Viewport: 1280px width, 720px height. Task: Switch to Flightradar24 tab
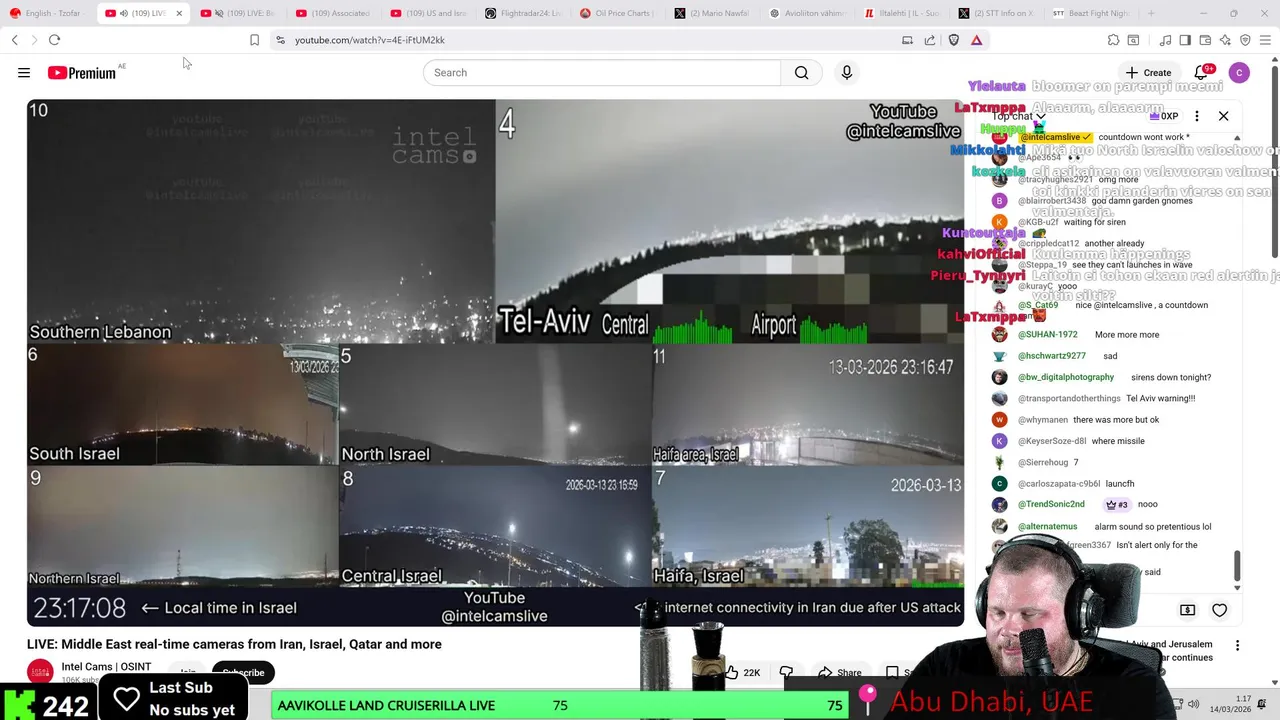[523, 13]
